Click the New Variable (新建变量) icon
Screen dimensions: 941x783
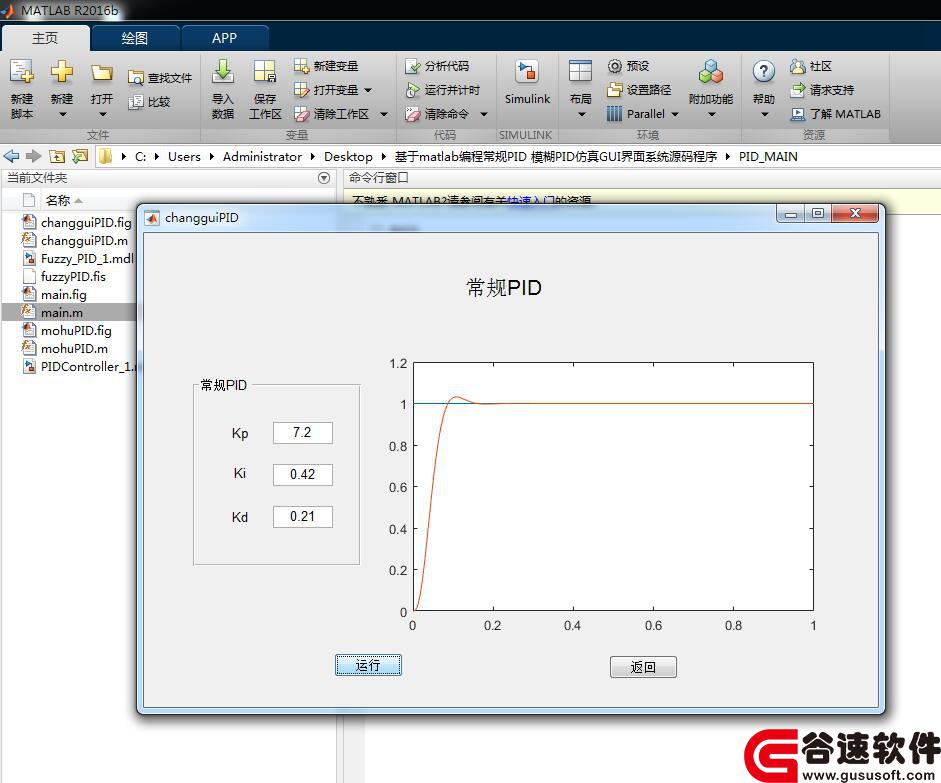301,66
